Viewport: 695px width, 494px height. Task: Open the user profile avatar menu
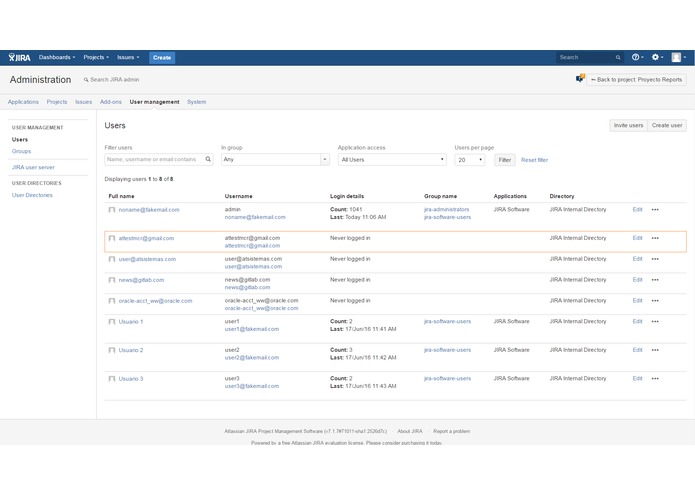[678, 57]
